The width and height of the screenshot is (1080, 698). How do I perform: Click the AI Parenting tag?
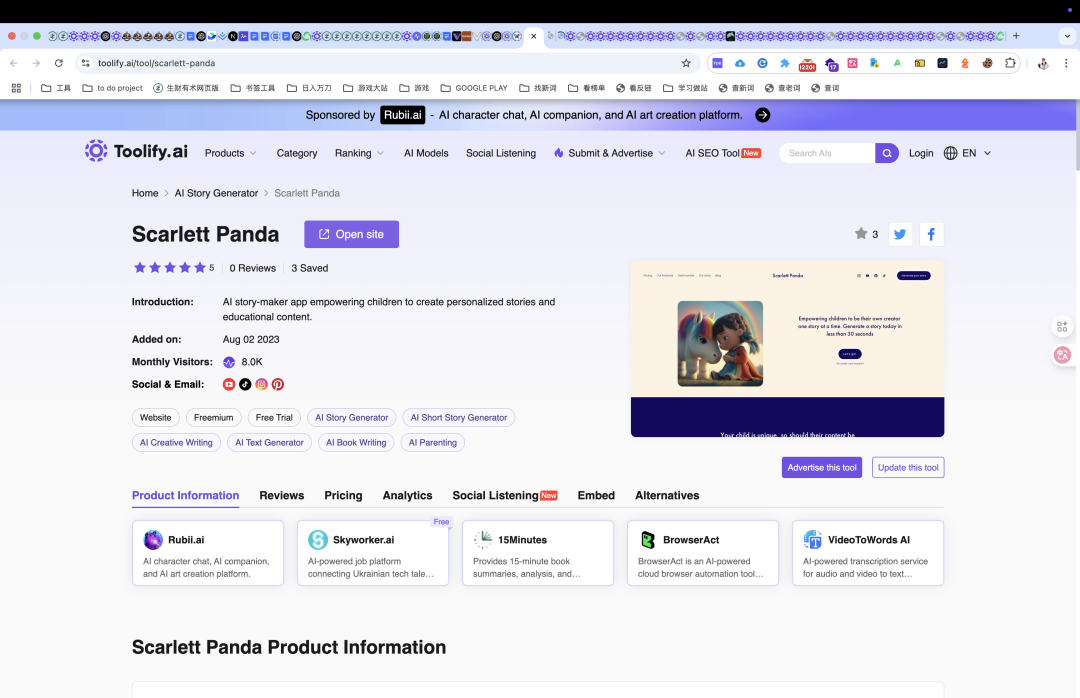point(433,442)
